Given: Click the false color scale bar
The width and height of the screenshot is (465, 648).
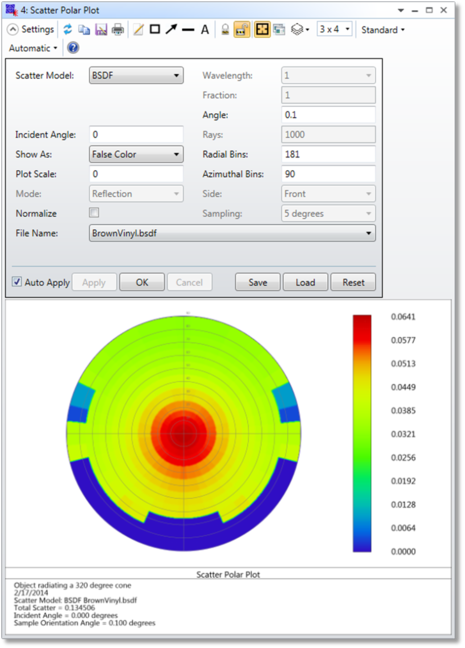Looking at the screenshot, I should [x=362, y=433].
